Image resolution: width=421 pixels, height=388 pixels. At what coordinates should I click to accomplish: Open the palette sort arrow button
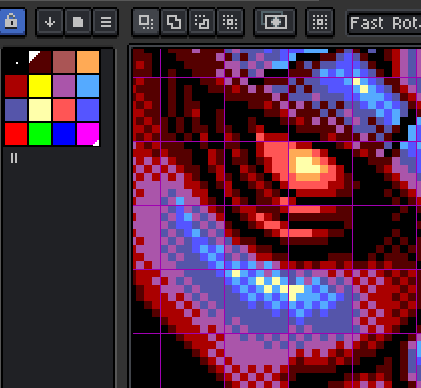[50, 22]
